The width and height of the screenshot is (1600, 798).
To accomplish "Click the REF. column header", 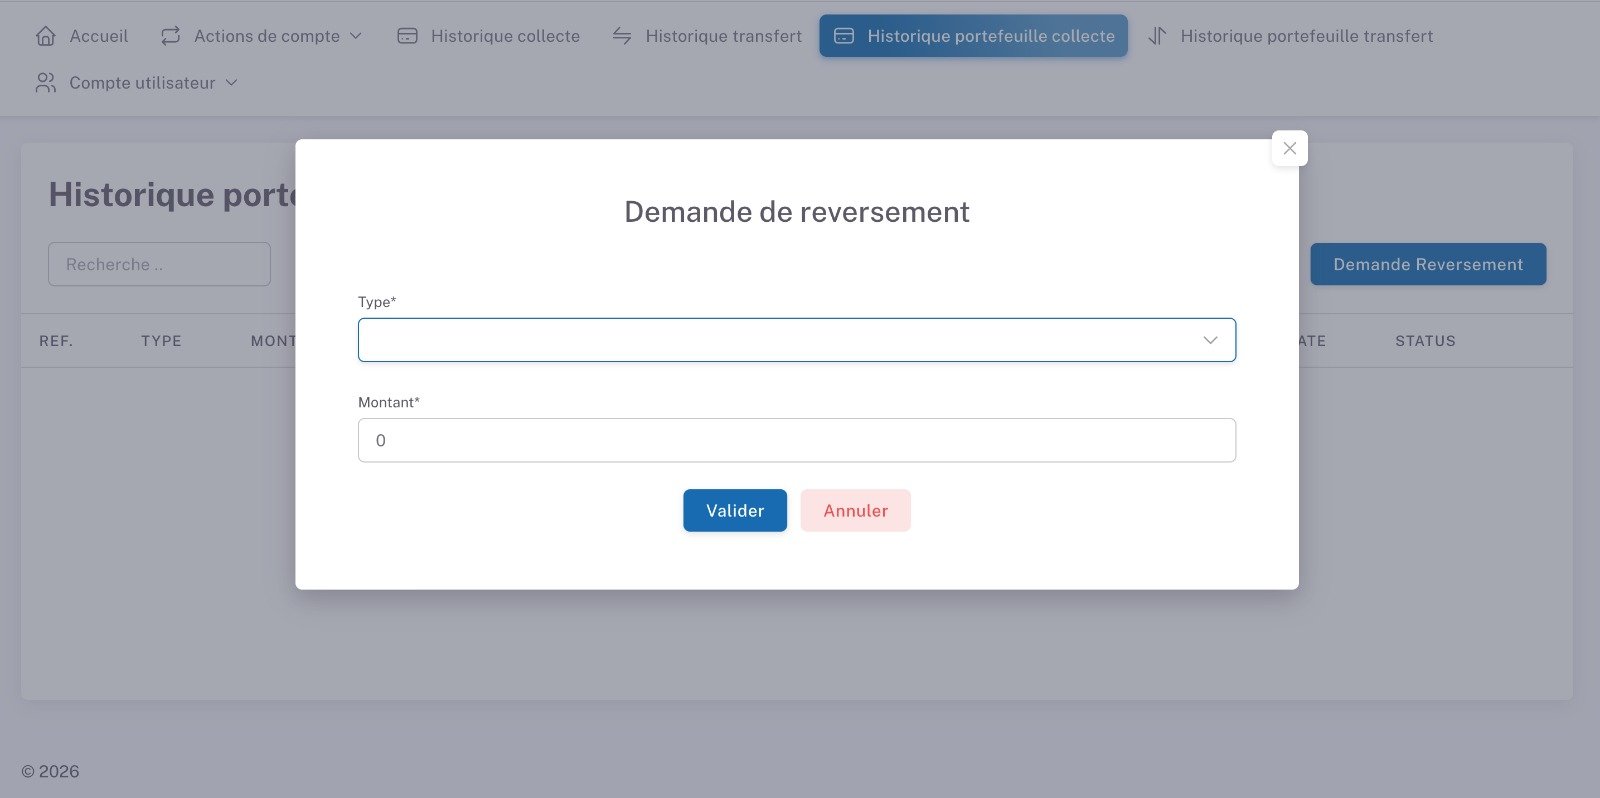I will pyautogui.click(x=56, y=341).
